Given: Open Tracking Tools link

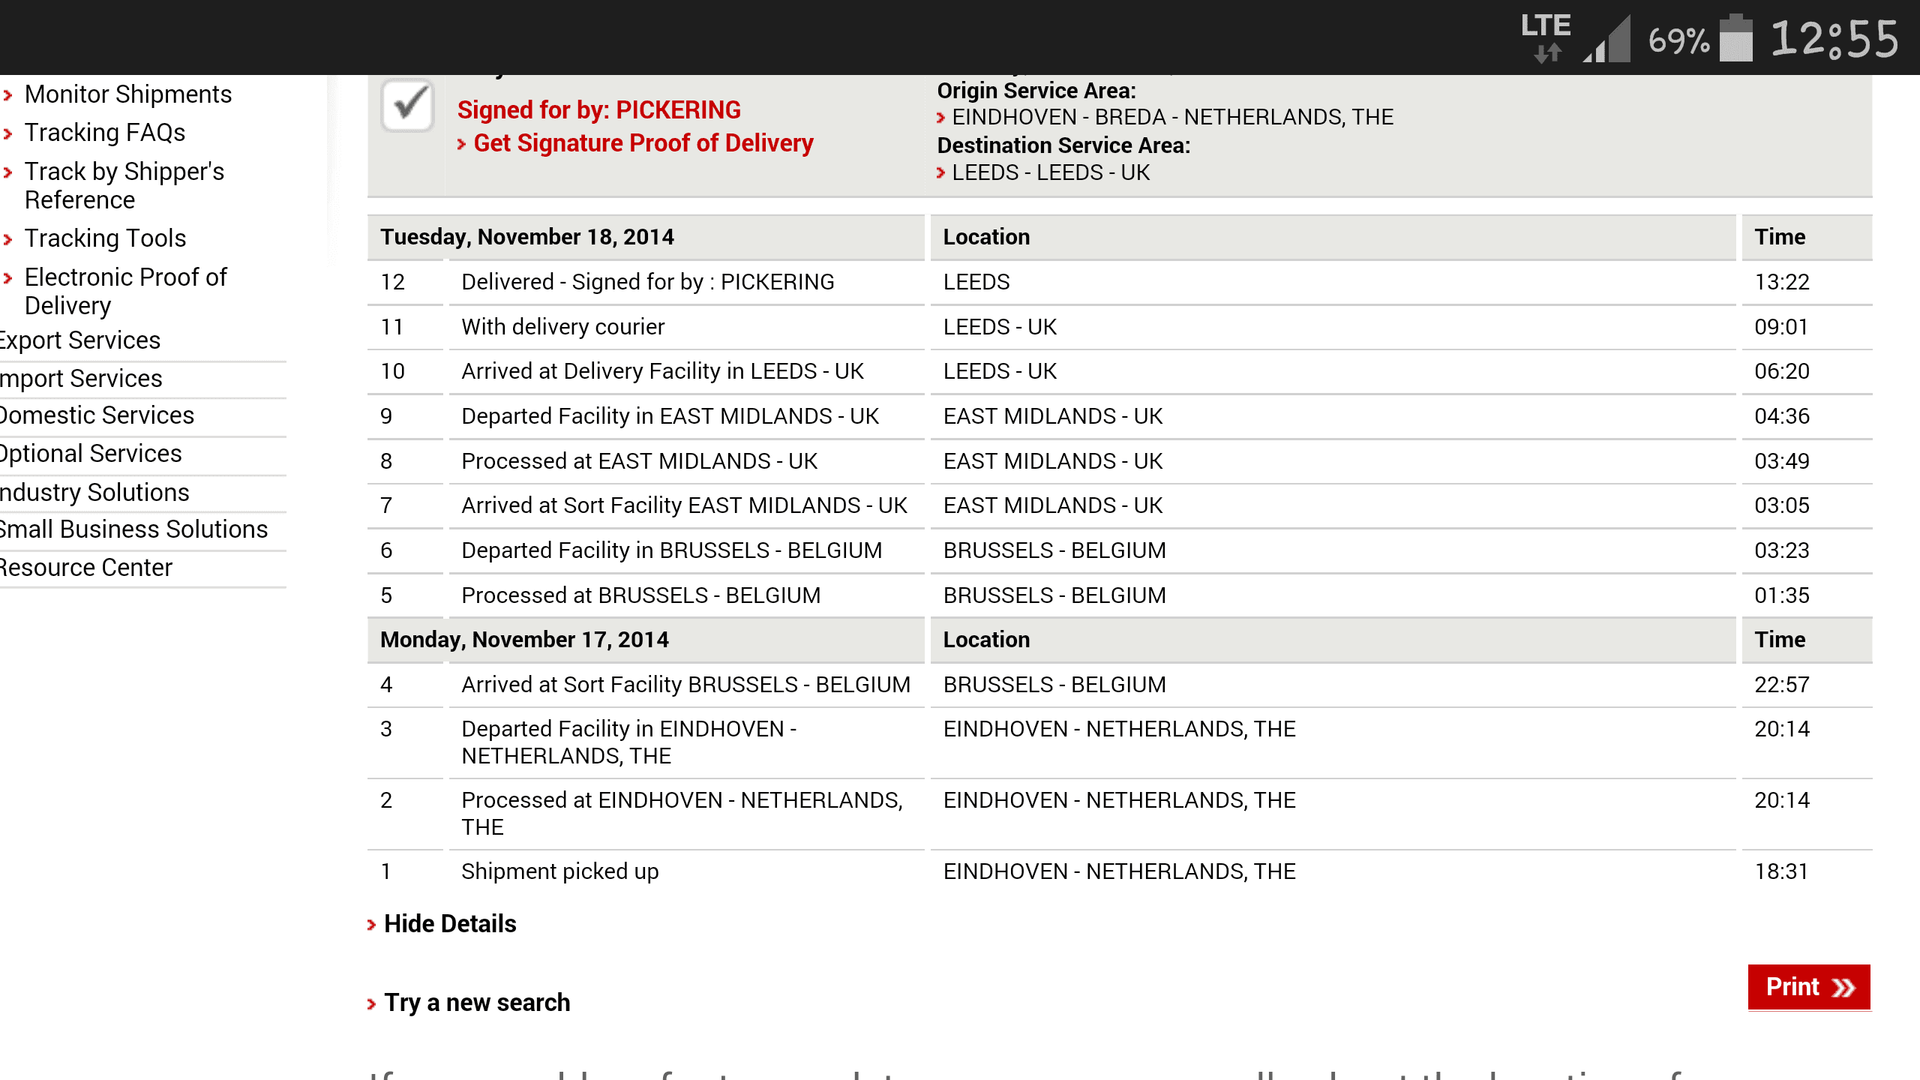Looking at the screenshot, I should 105,238.
